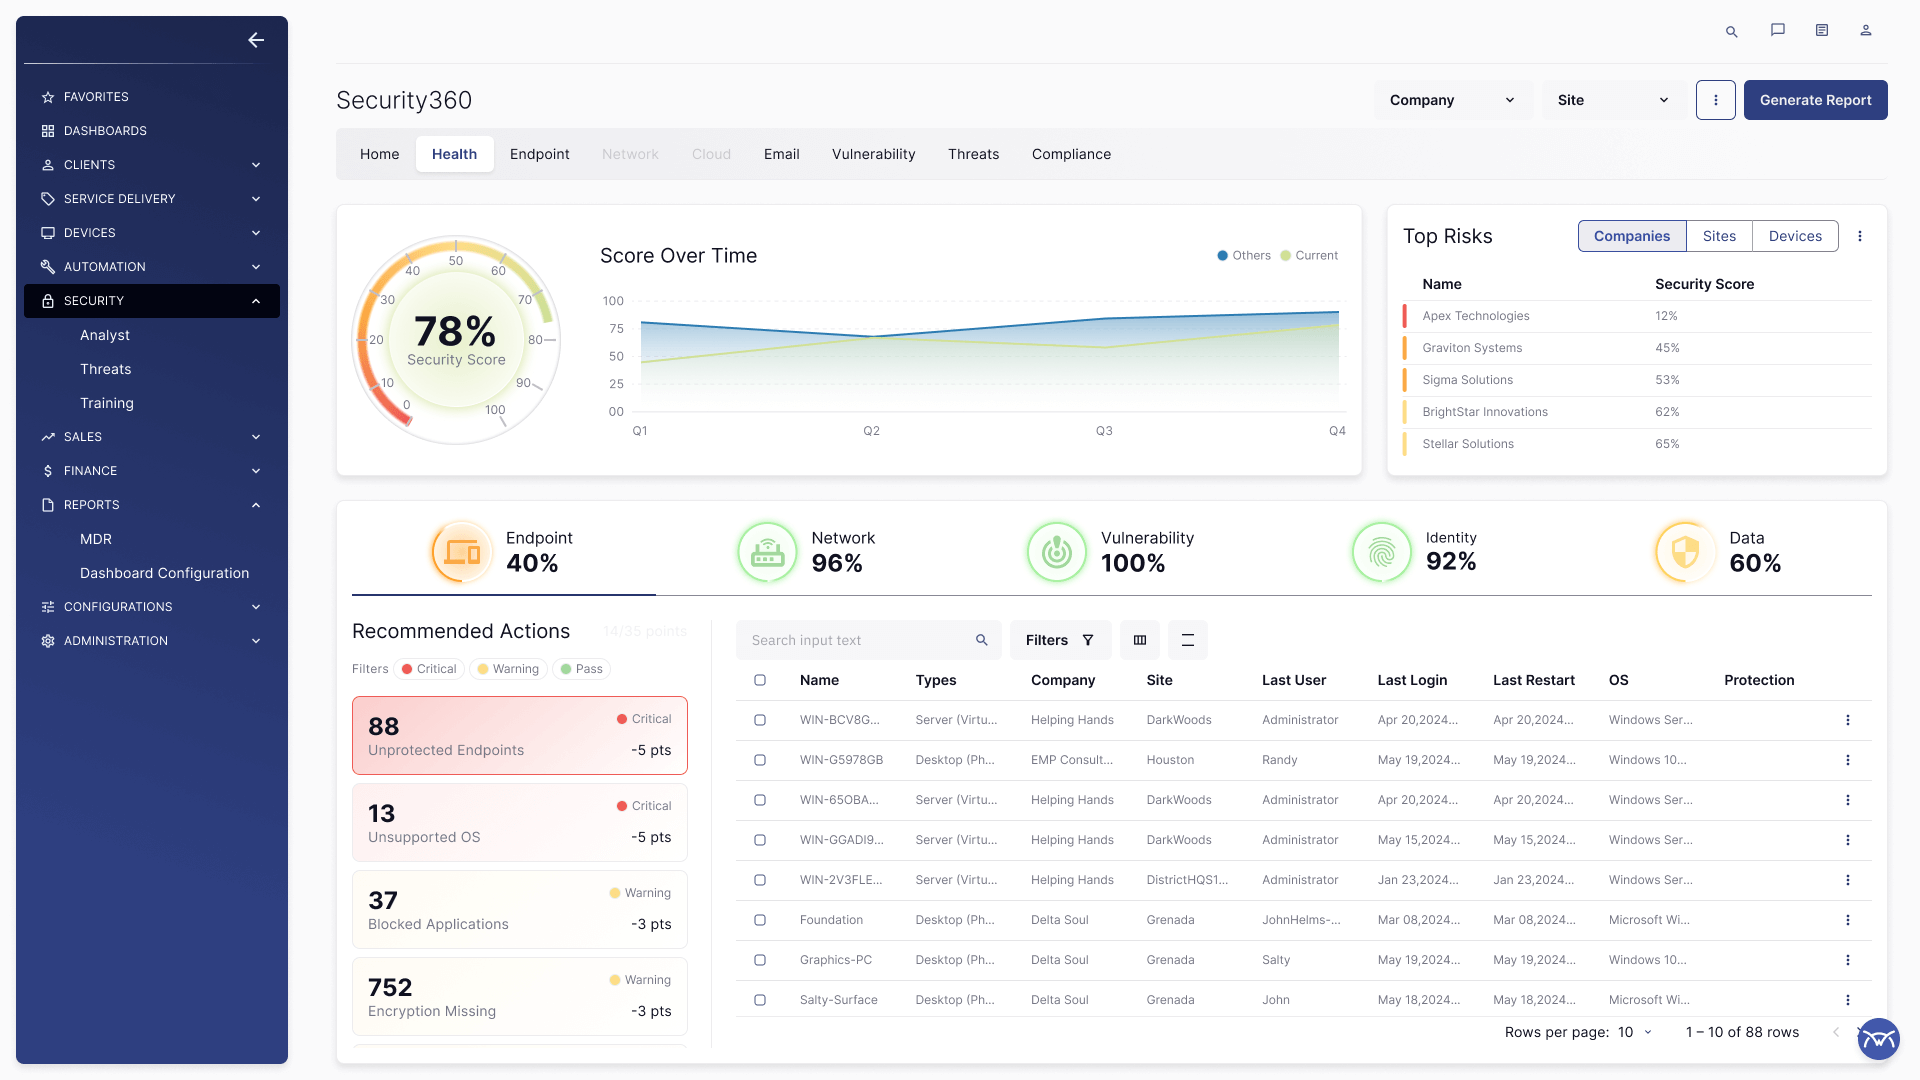This screenshot has height=1080, width=1920.
Task: Select the Identity fingerprint icon
Action: (1381, 551)
